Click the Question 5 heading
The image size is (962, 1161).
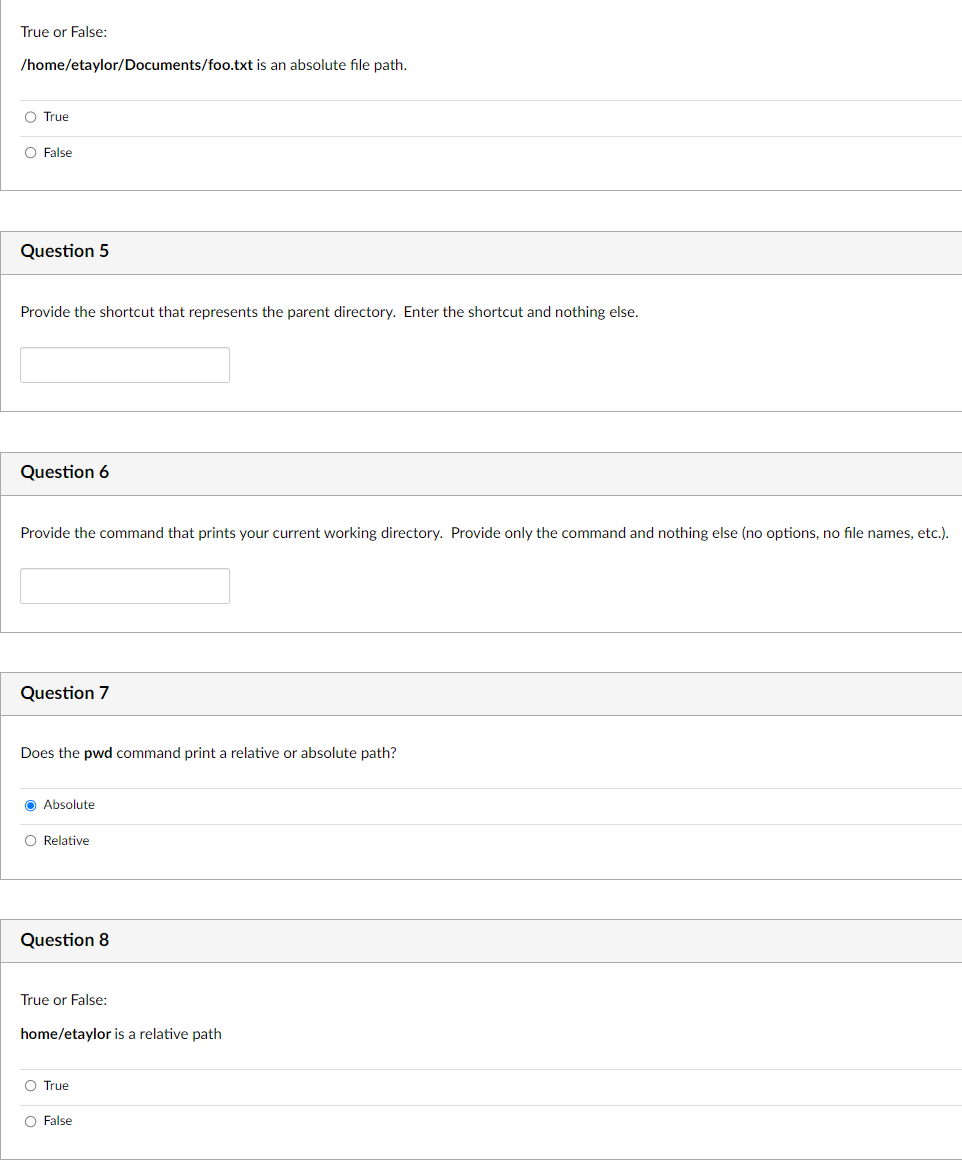[x=65, y=251]
